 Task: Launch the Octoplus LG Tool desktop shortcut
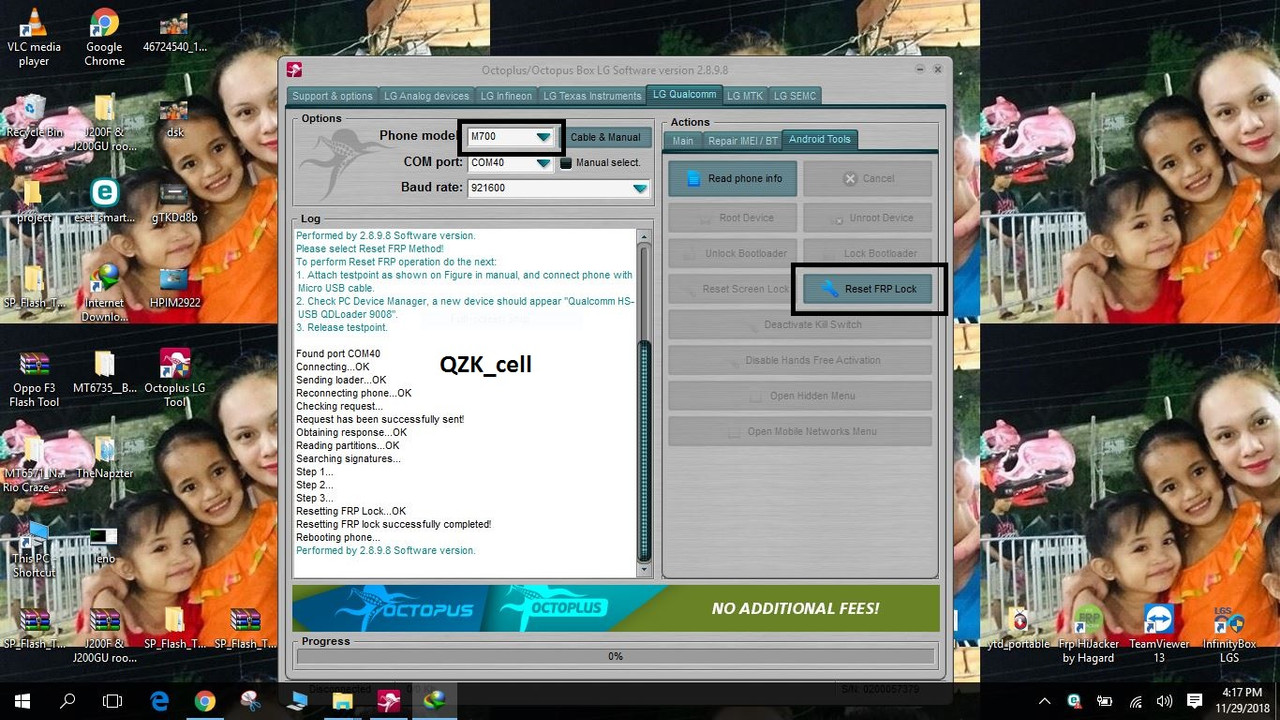(x=174, y=378)
